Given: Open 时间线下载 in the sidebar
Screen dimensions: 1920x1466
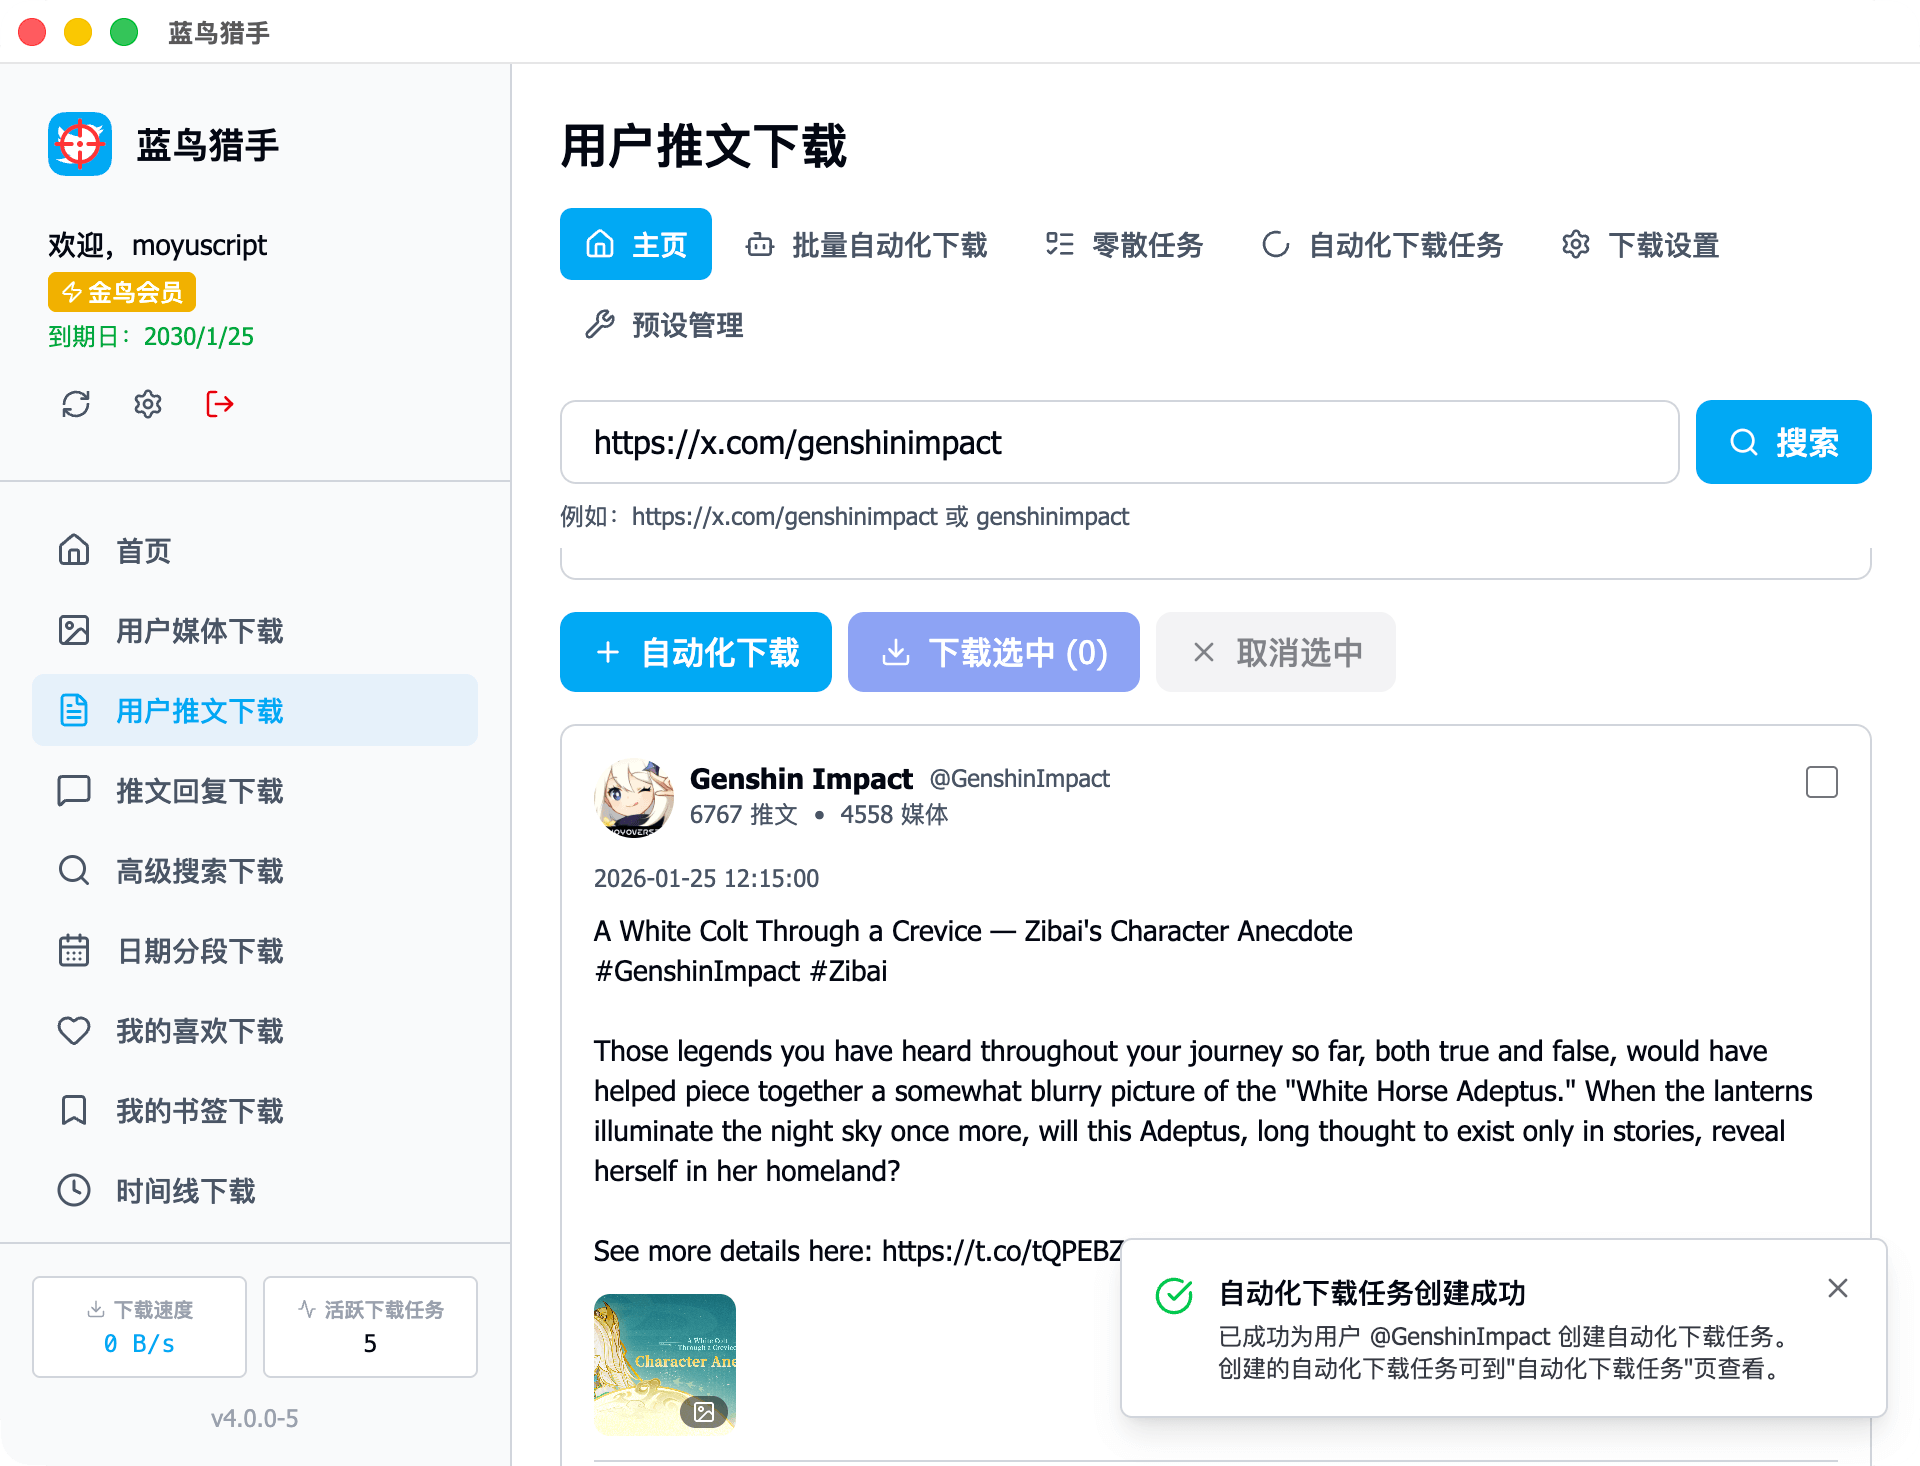Looking at the screenshot, I should (186, 1190).
